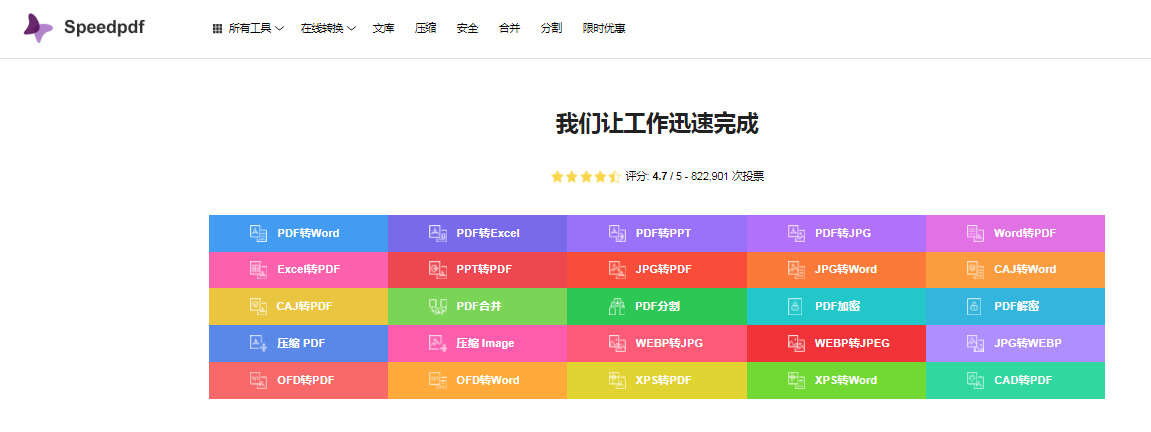
Task: Click the Word转PDF tile icon
Action: [976, 233]
